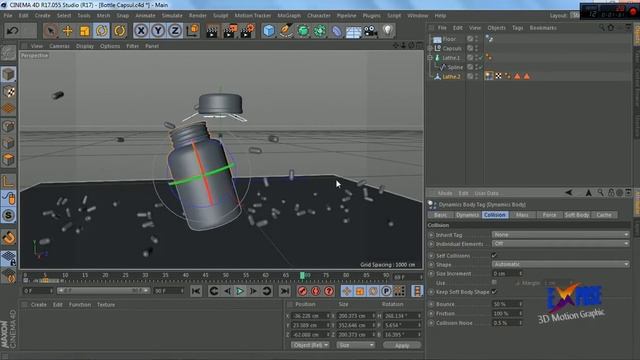Enable Axis mode L icon
The width and height of the screenshot is (640, 360).
pyautogui.click(x=9, y=181)
